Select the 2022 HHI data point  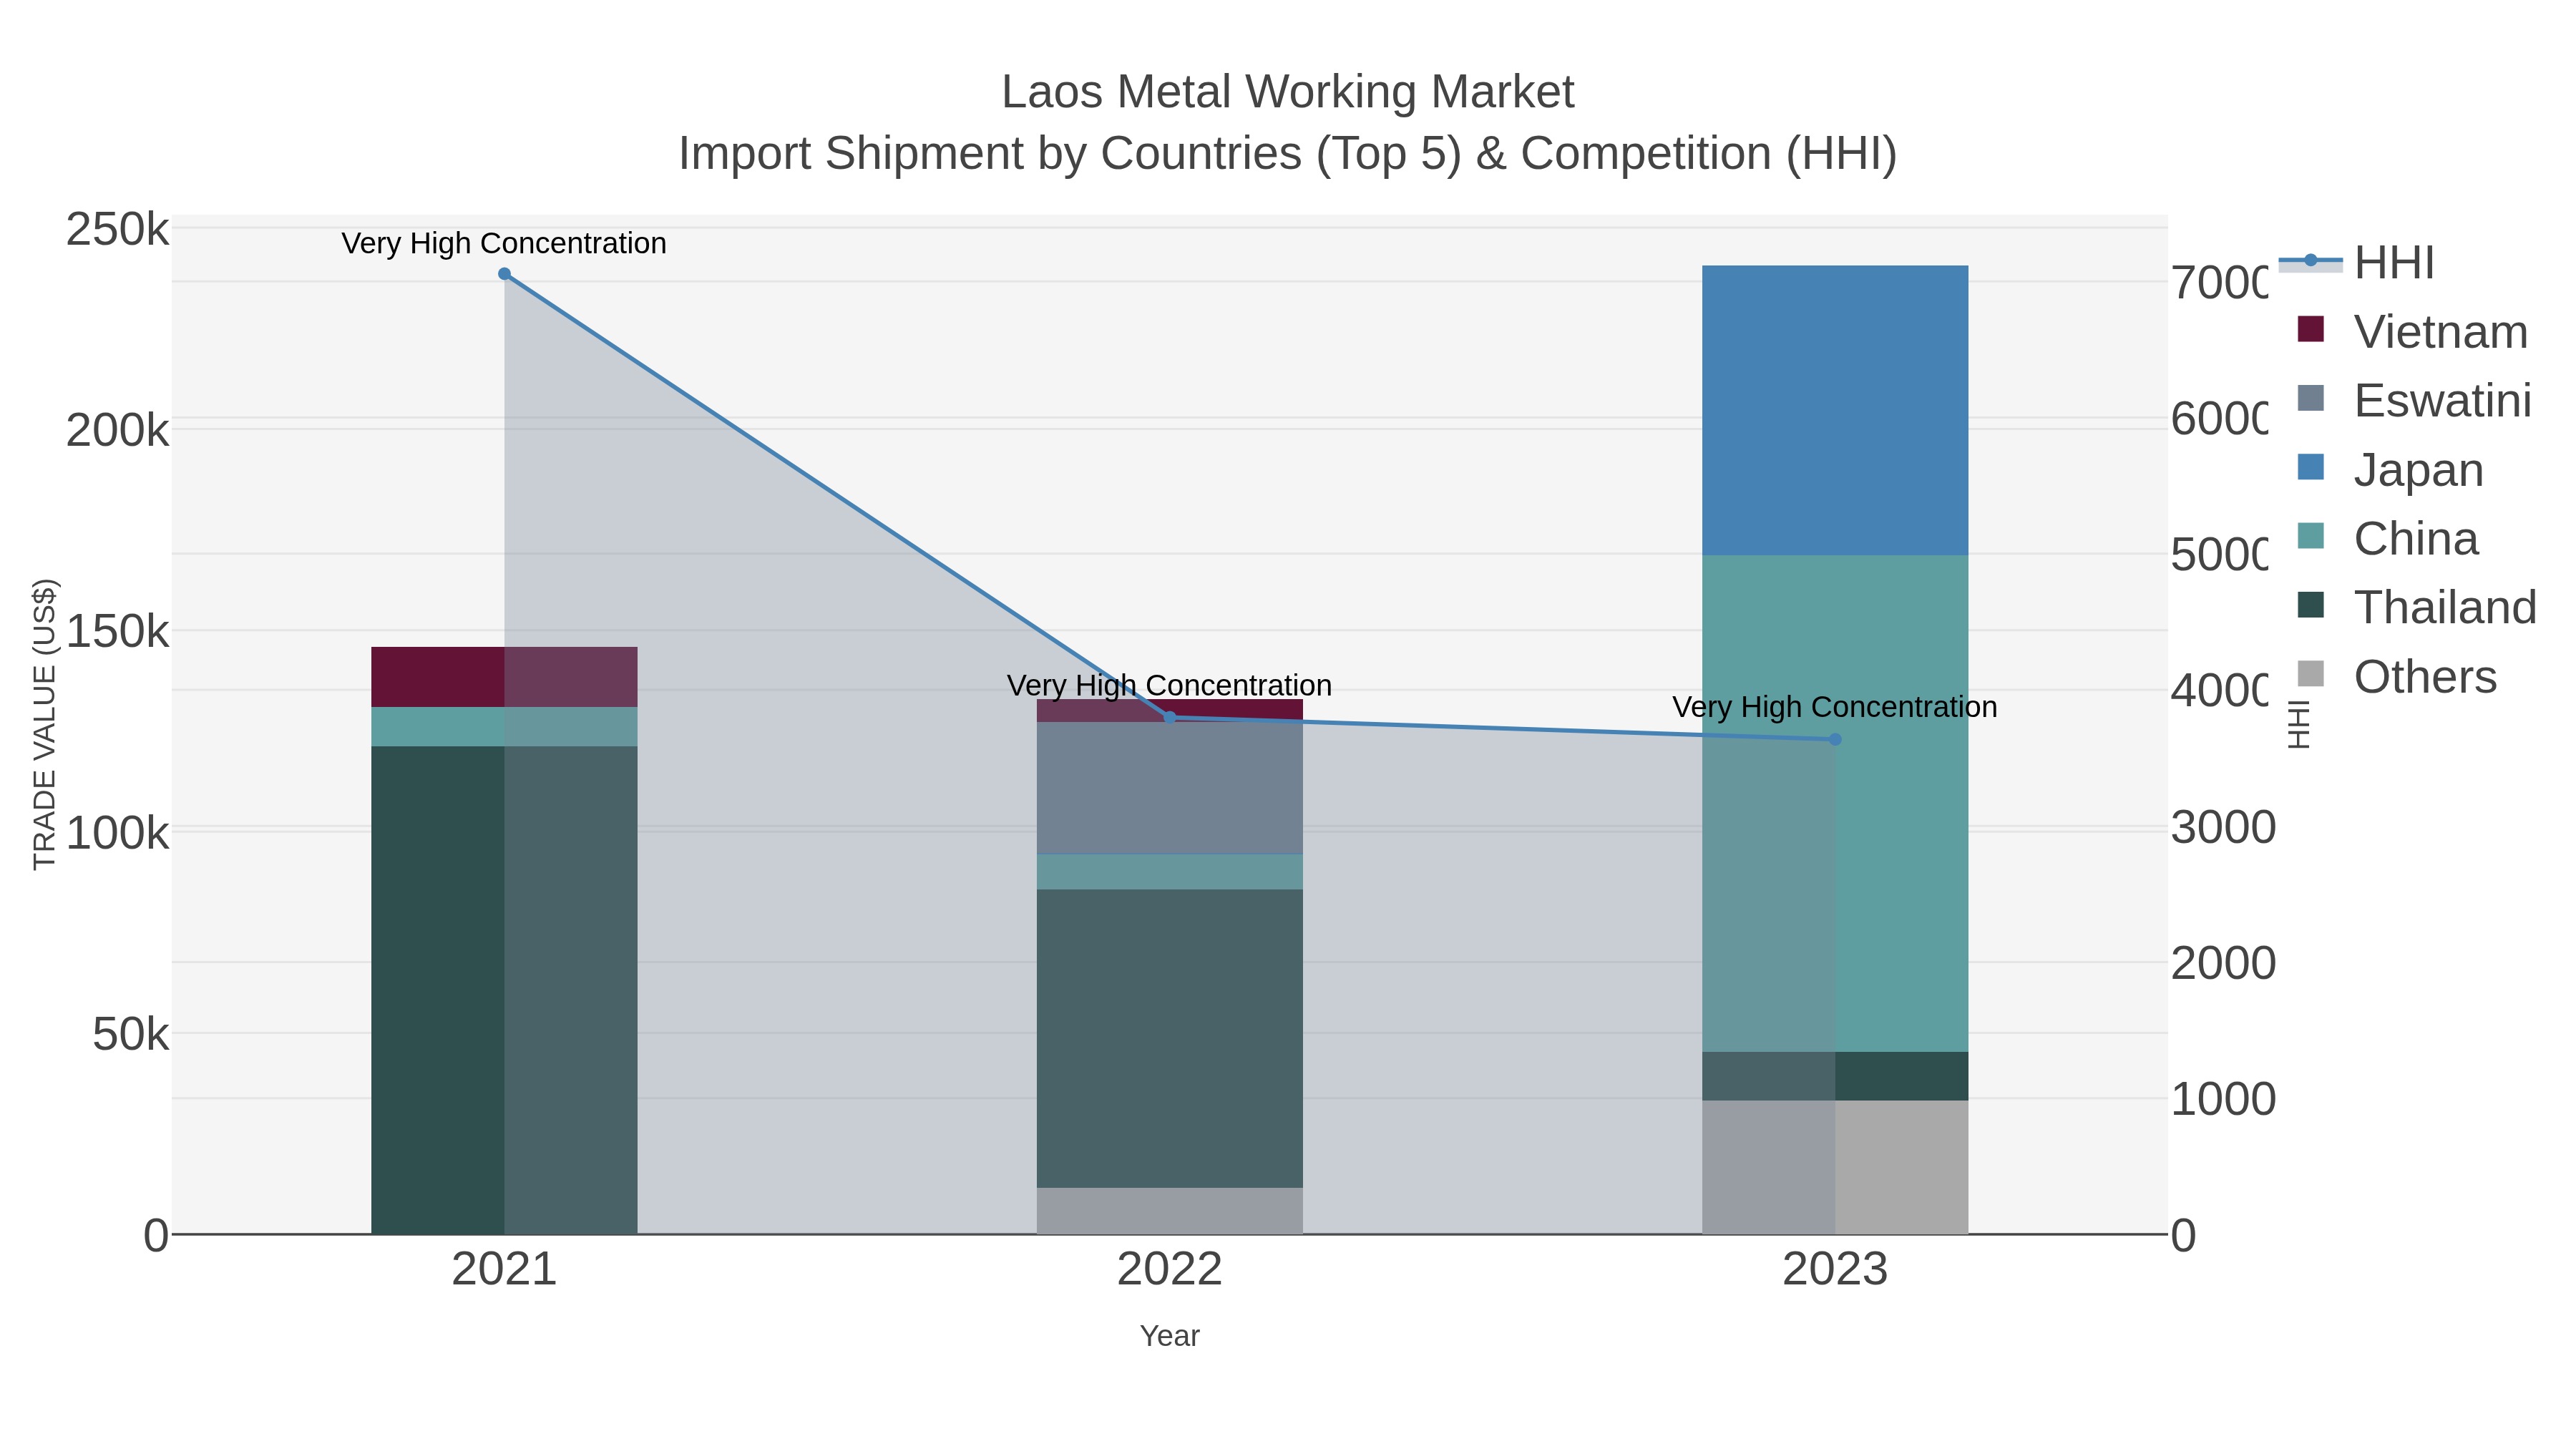(x=1170, y=717)
